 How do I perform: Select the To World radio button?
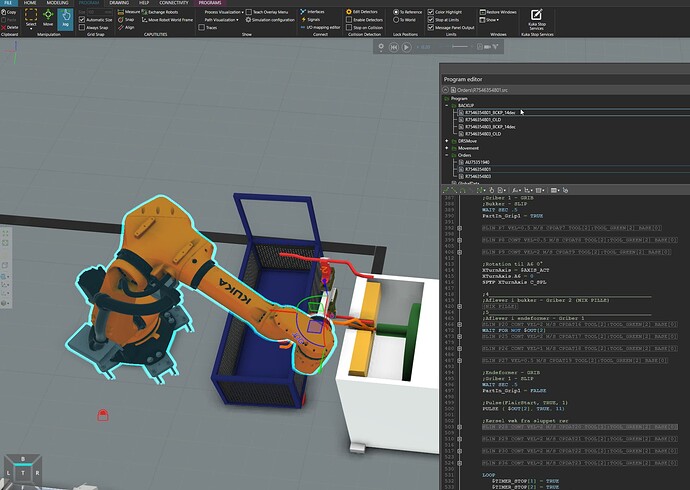[x=396, y=20]
